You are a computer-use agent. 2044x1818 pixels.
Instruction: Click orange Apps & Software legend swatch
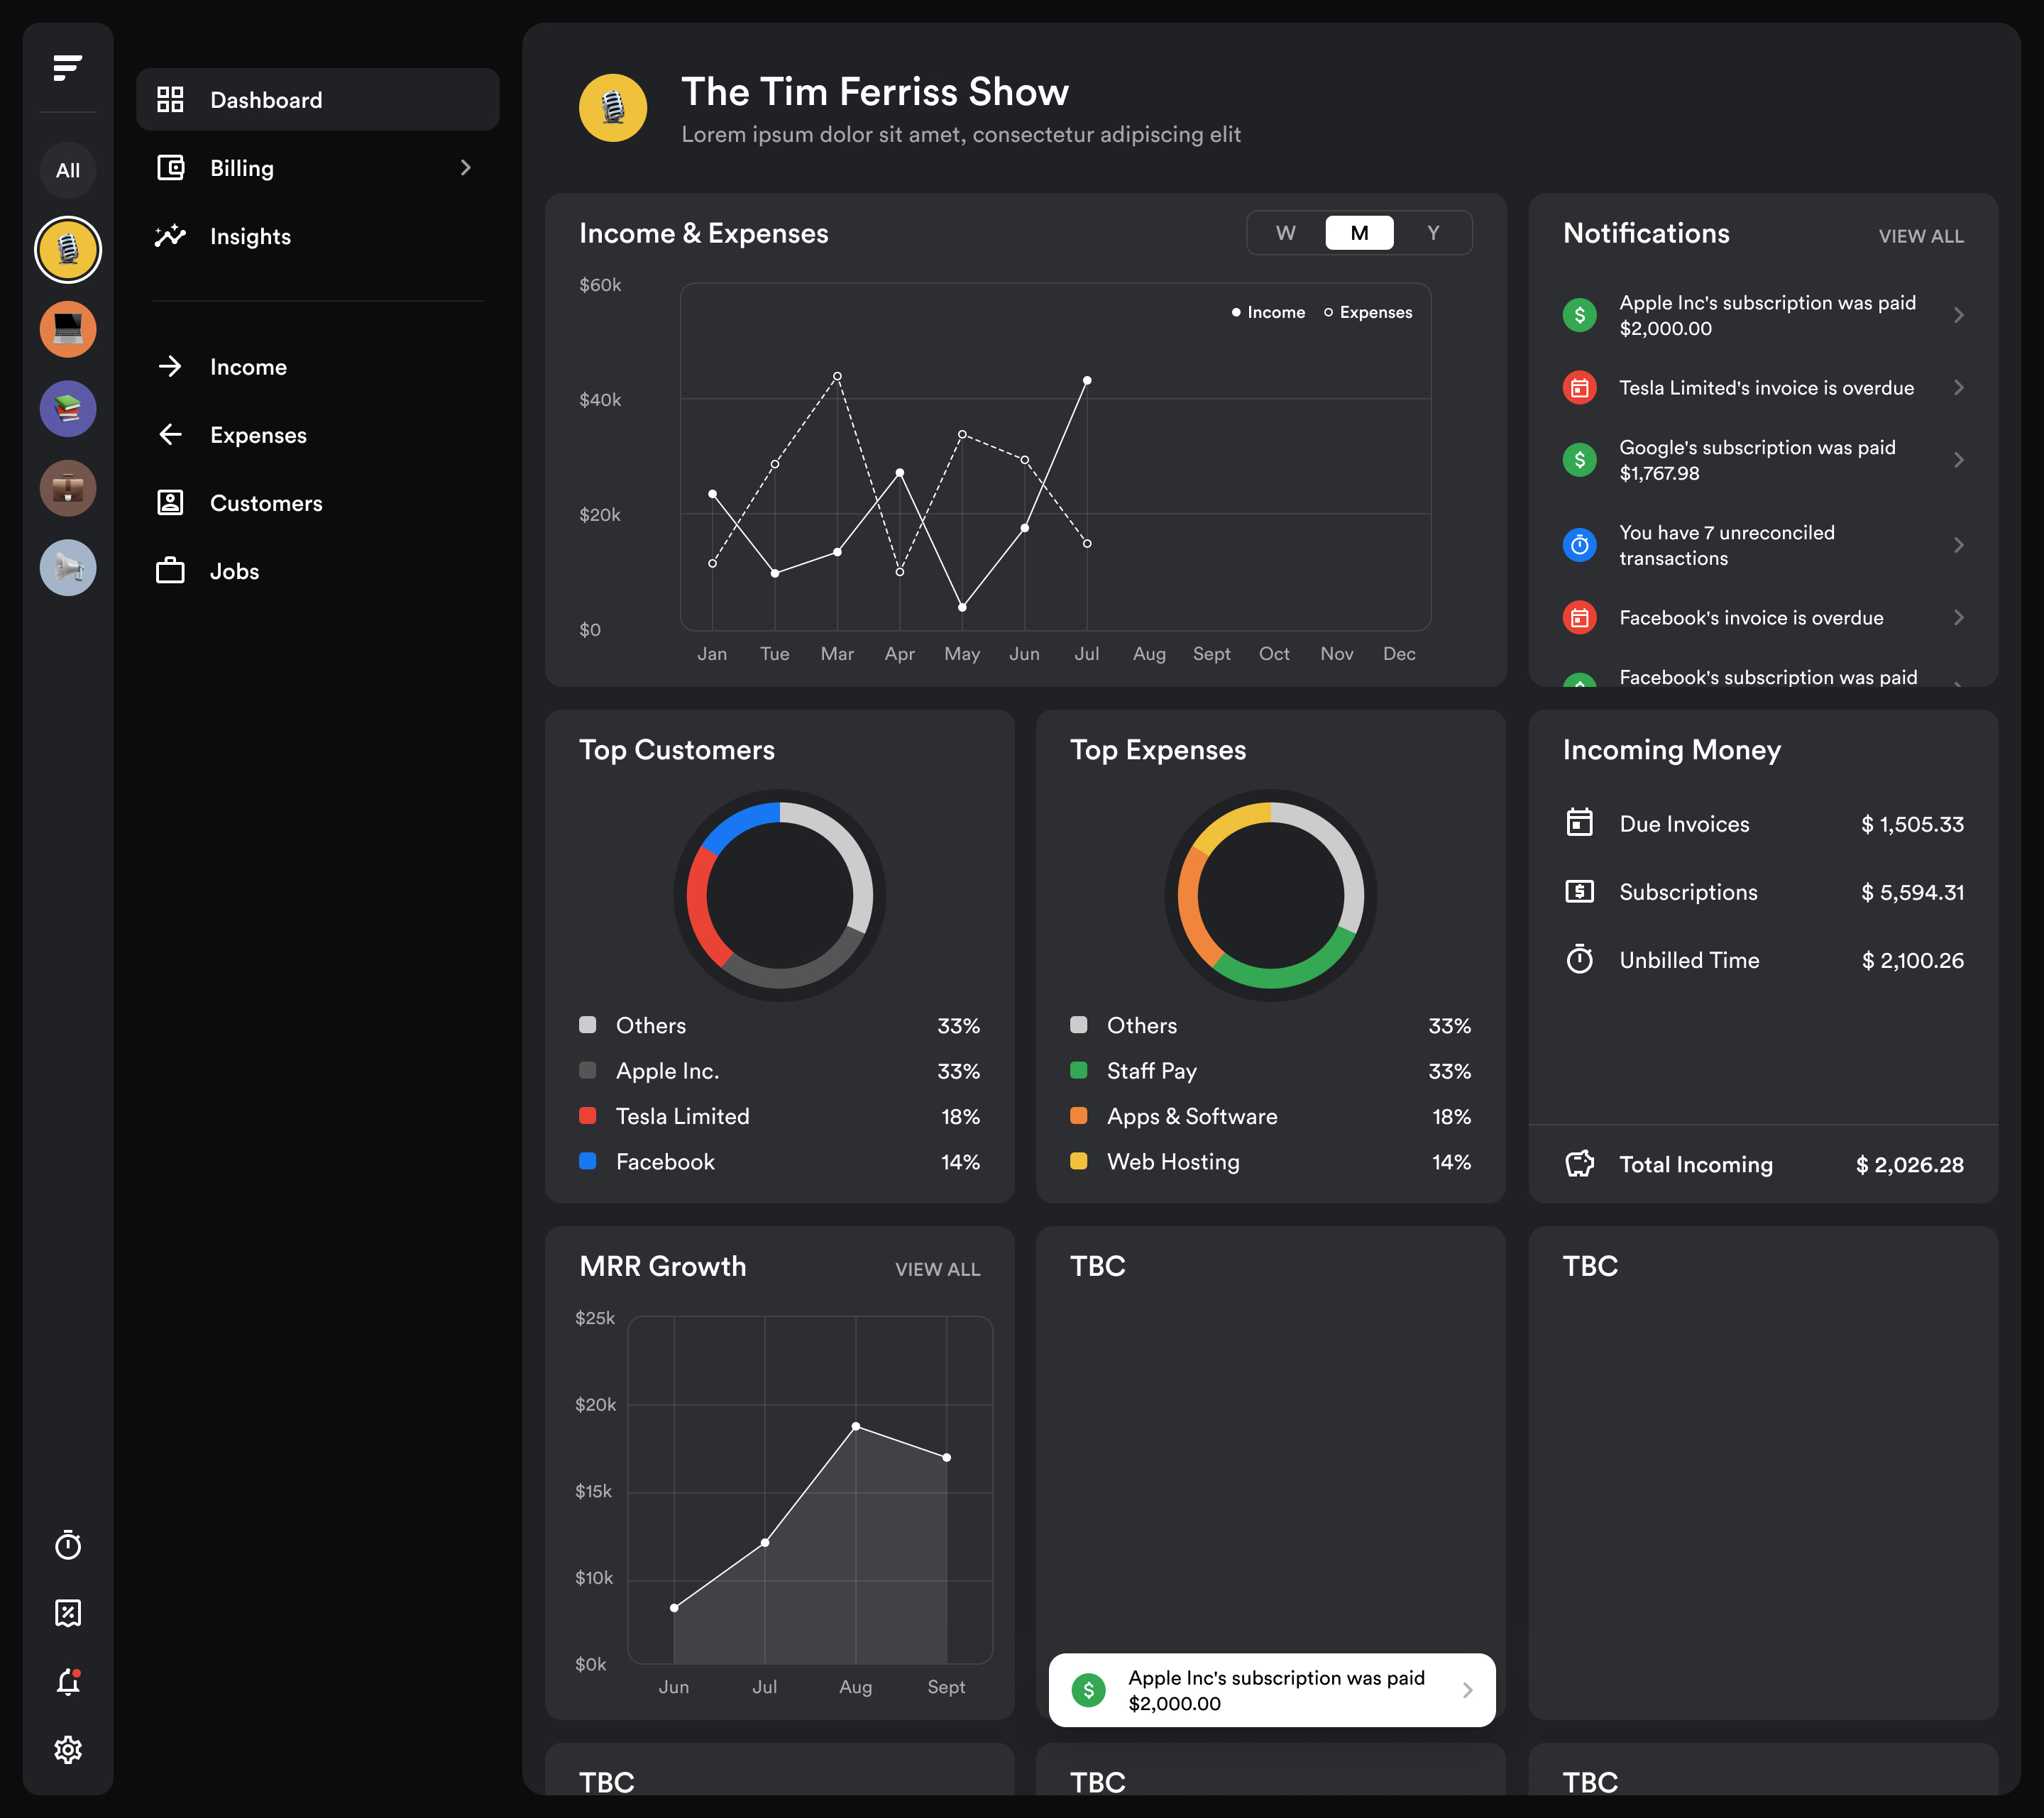1079,1115
